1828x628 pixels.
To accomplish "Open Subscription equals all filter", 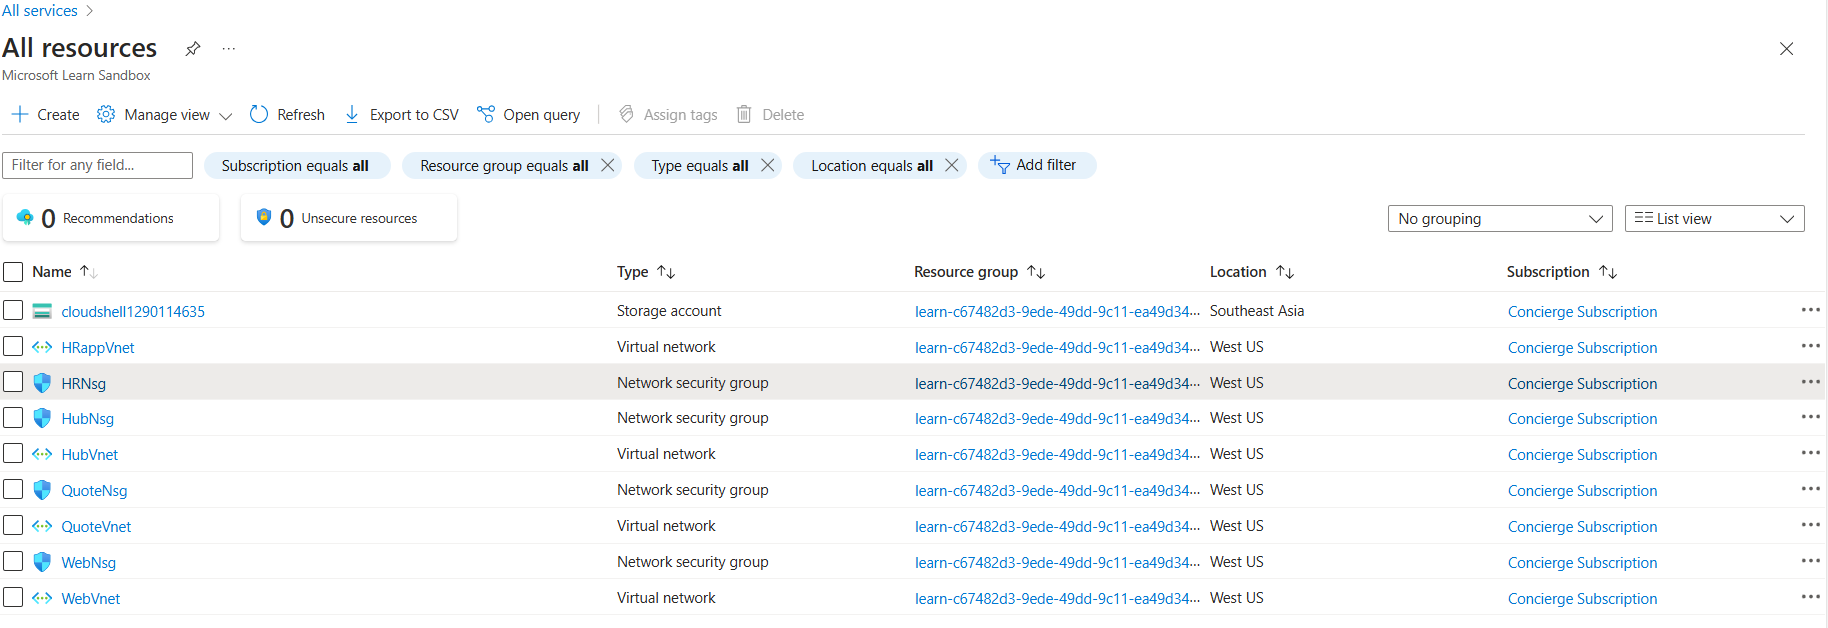I will pyautogui.click(x=295, y=166).
